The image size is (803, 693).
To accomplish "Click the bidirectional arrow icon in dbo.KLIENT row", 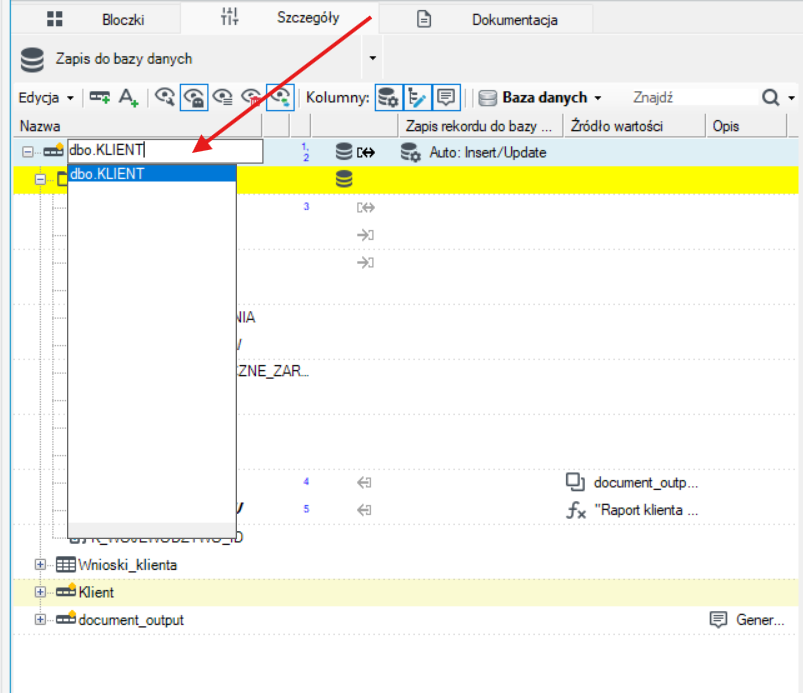I will 366,152.
